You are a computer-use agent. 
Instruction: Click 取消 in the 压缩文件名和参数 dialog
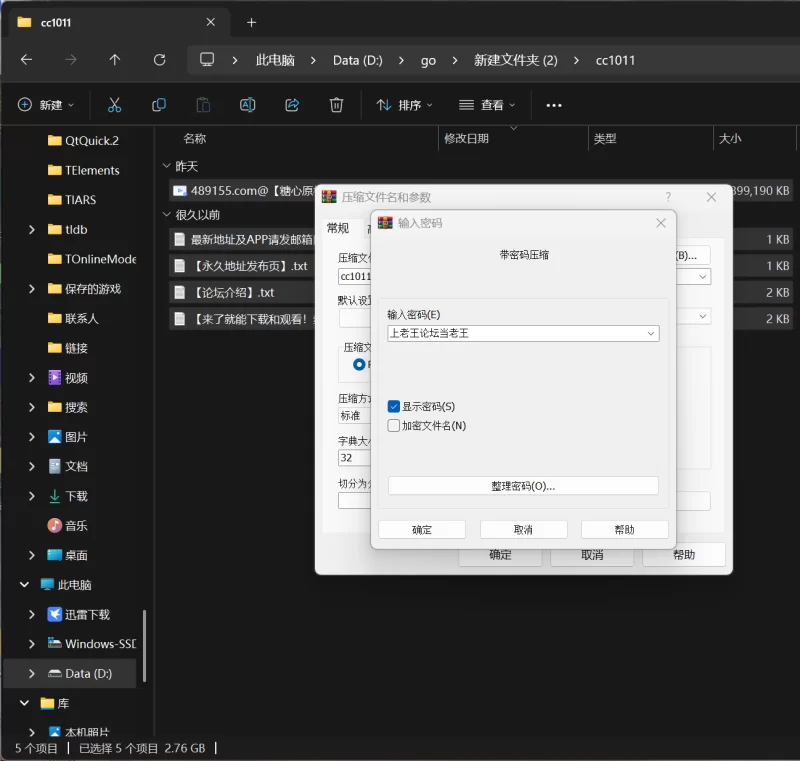(592, 555)
